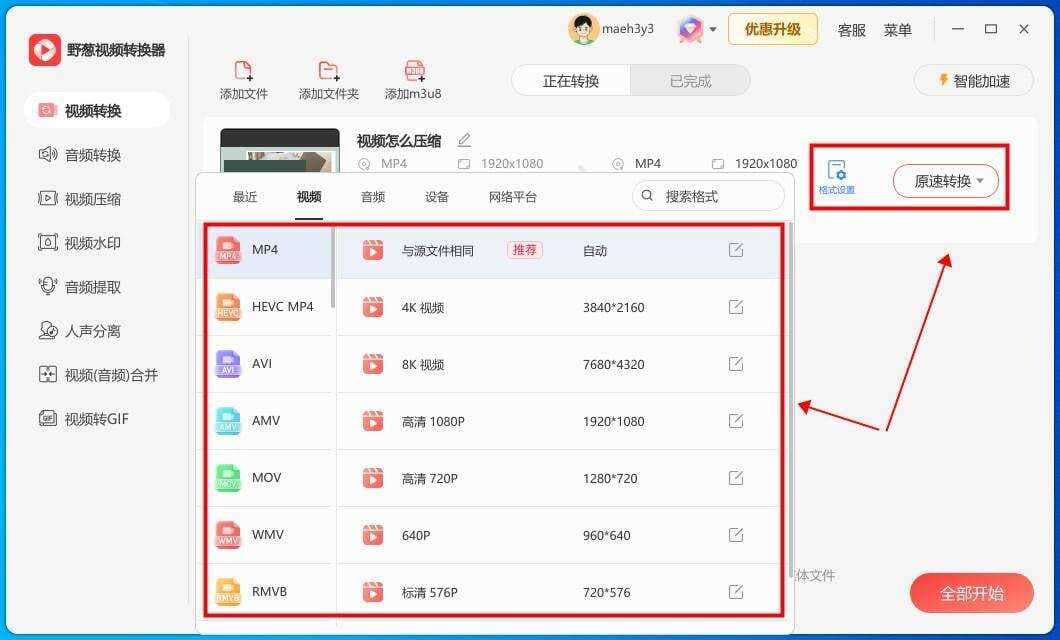This screenshot has height=640, width=1060.
Task: Choose the 3840*2160 4K video row
Action: click(x=559, y=307)
